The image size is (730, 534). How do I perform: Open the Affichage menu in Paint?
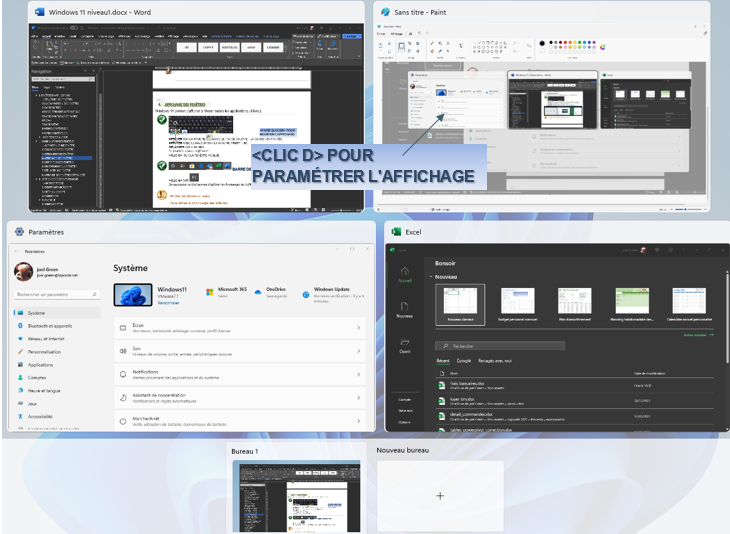(x=397, y=34)
